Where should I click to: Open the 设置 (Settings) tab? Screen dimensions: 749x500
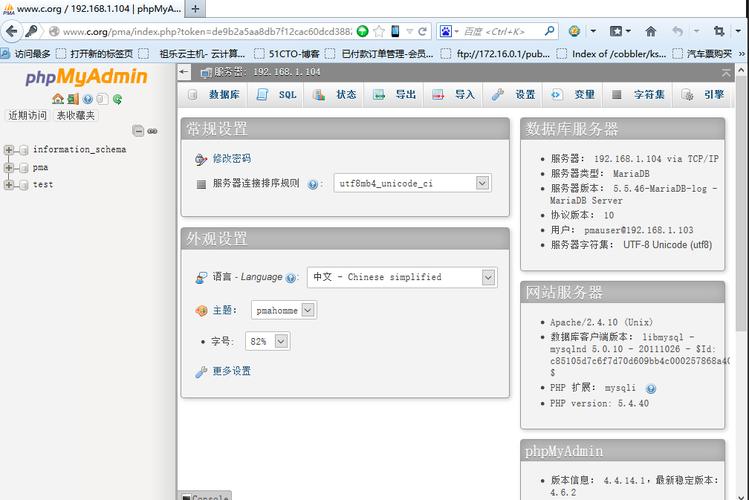[513, 95]
